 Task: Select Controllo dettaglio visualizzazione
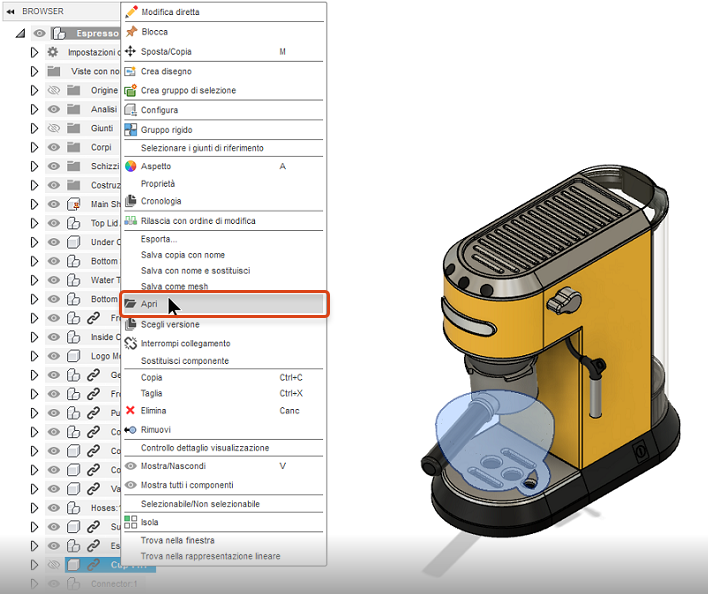coord(205,448)
